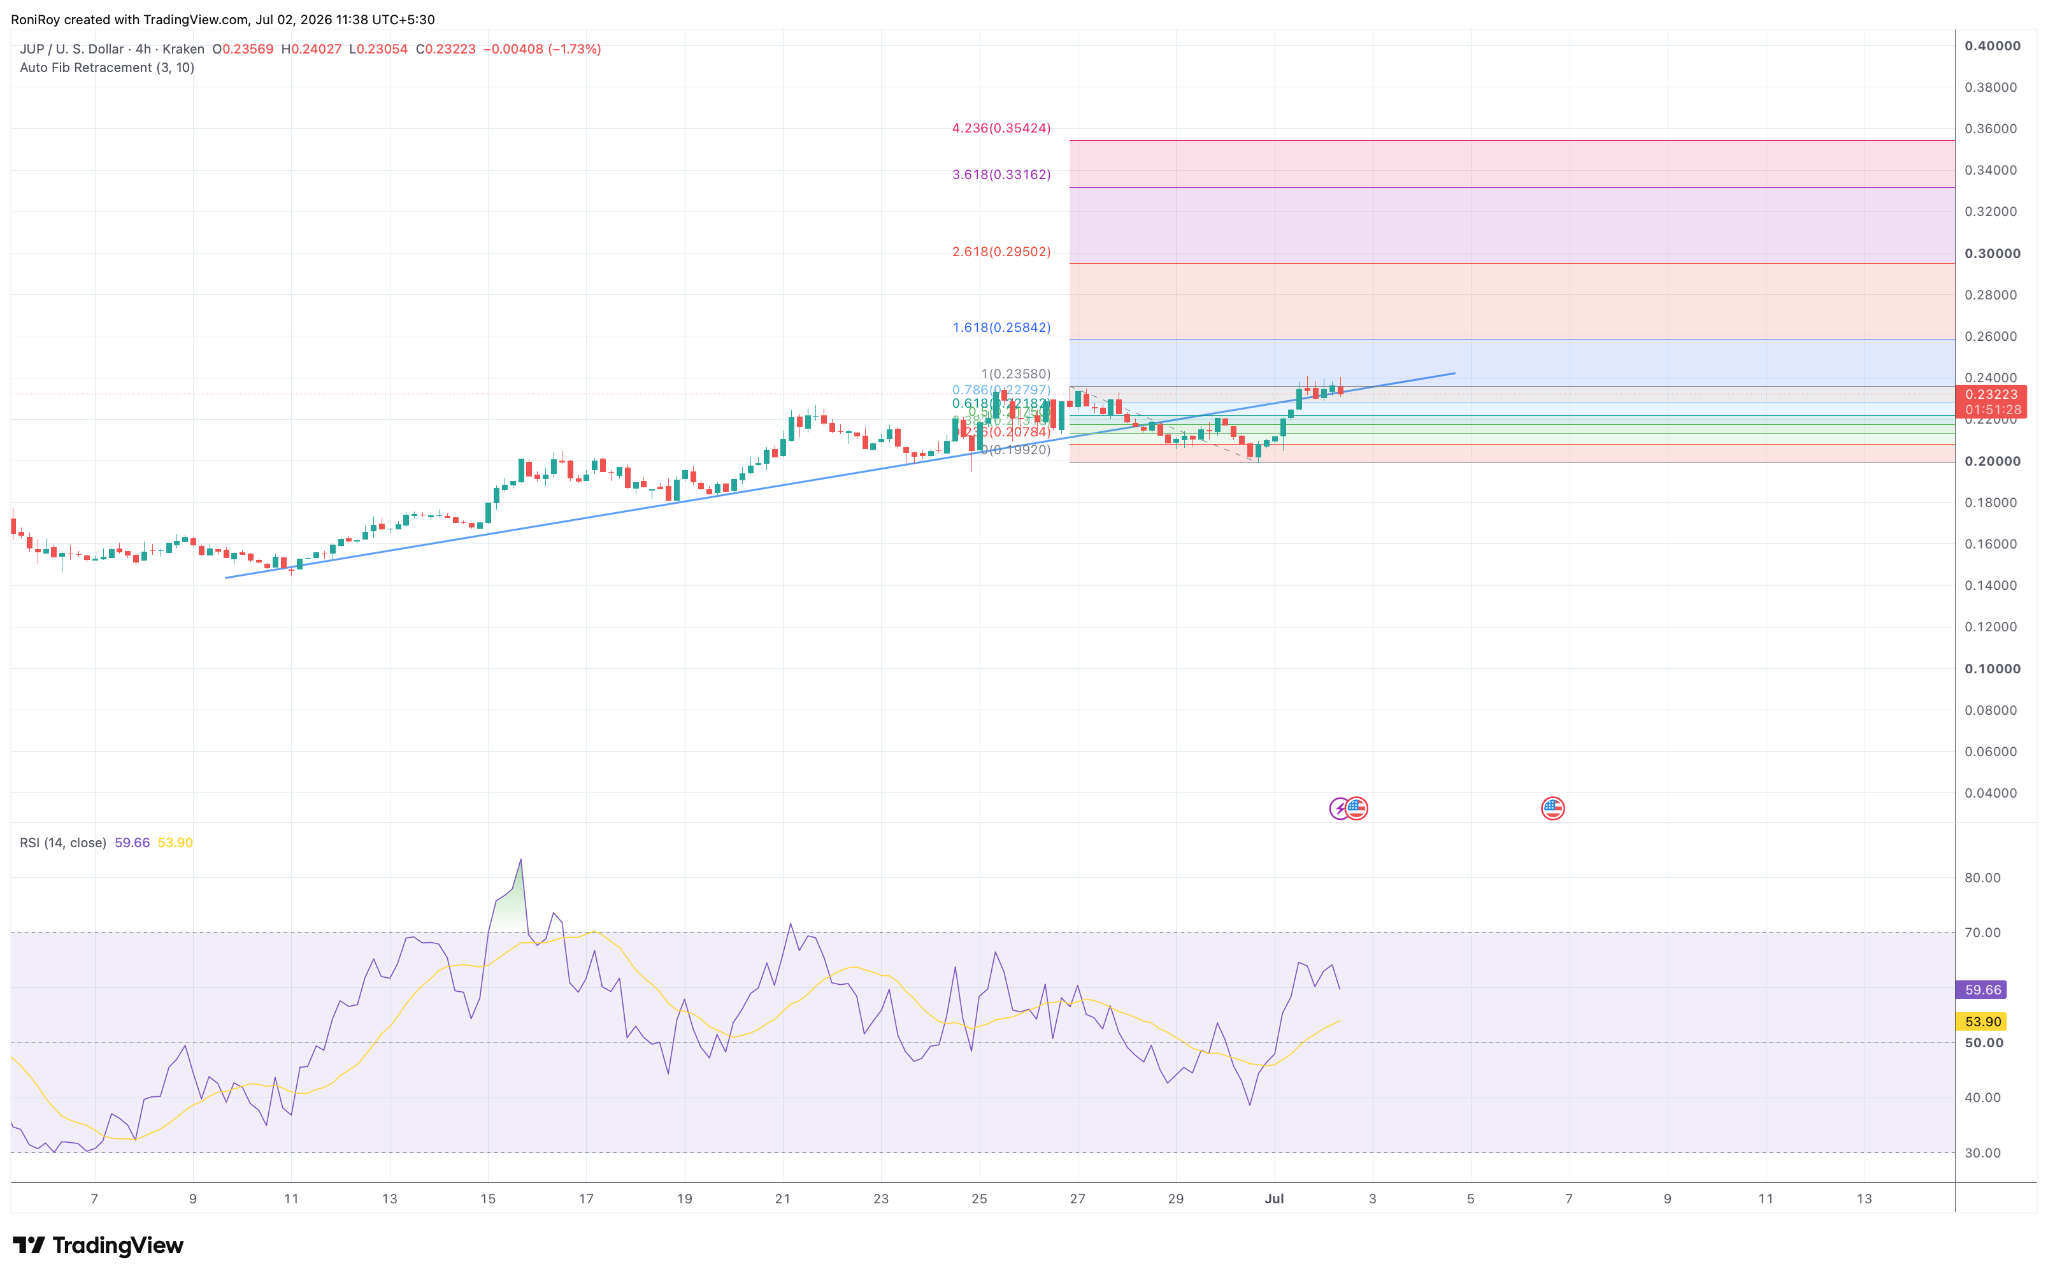Click the RSI legend value 53.90
2048x1278 pixels.
point(175,843)
